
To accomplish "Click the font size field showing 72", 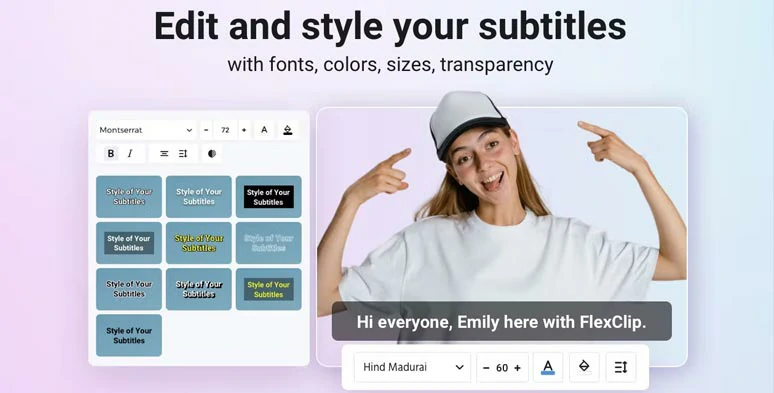I will click(226, 130).
